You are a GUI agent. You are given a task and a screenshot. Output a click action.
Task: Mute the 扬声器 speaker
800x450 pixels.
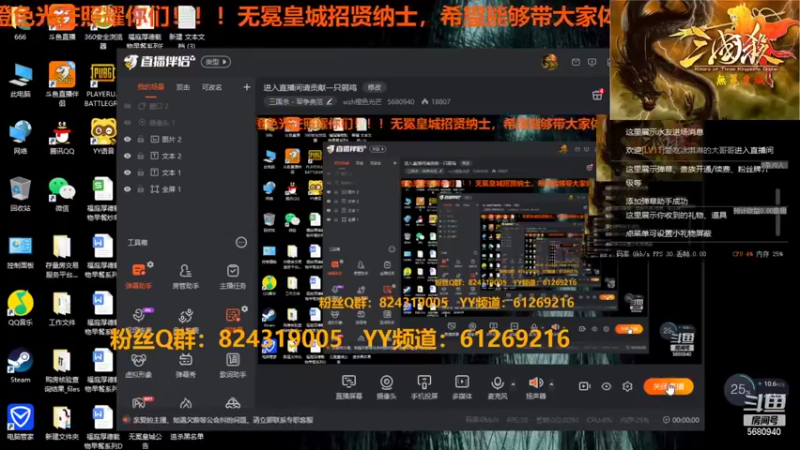point(535,387)
